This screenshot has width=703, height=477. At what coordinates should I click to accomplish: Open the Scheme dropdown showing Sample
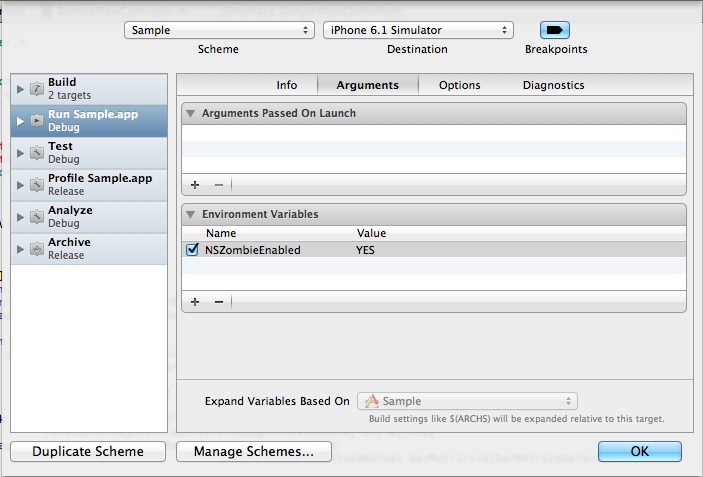coord(219,30)
